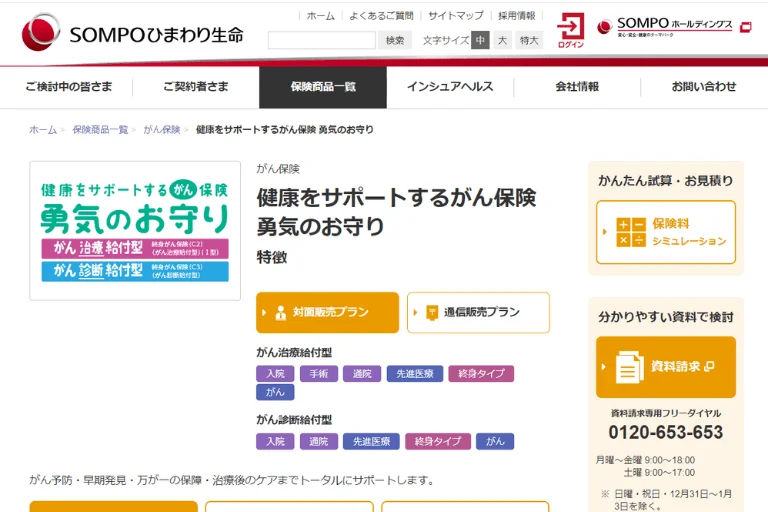Set text size to 特大
This screenshot has height=512, width=768.
click(529, 40)
